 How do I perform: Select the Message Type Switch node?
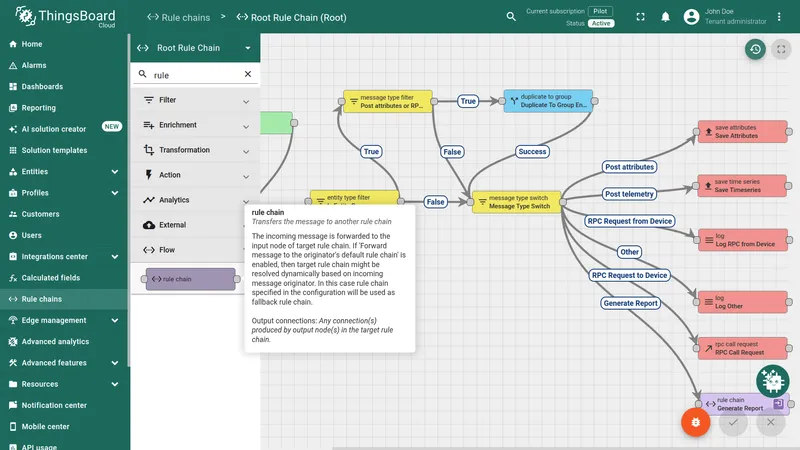(x=516, y=202)
